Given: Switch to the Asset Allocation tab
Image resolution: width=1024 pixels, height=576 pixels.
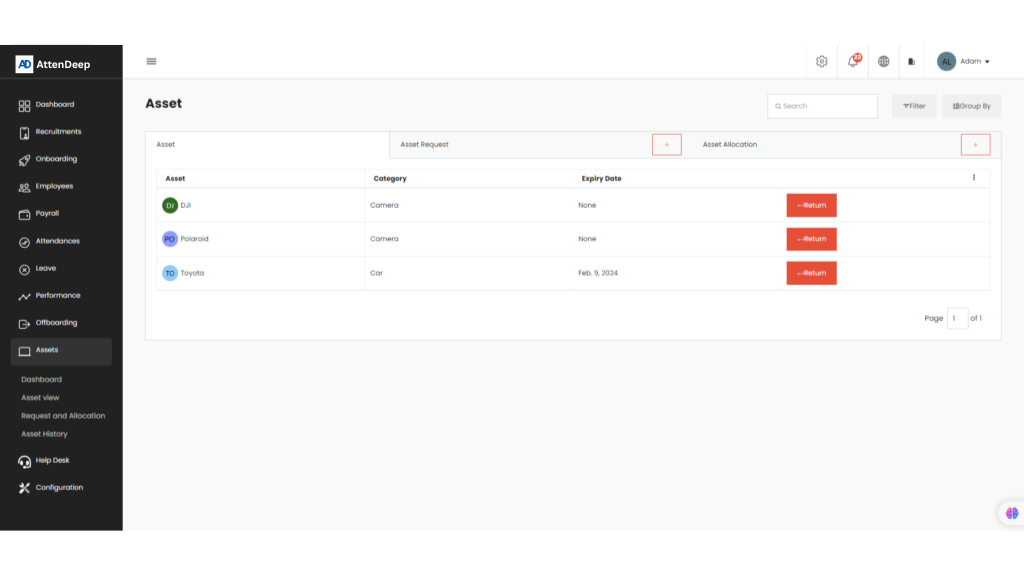Looking at the screenshot, I should 730,145.
